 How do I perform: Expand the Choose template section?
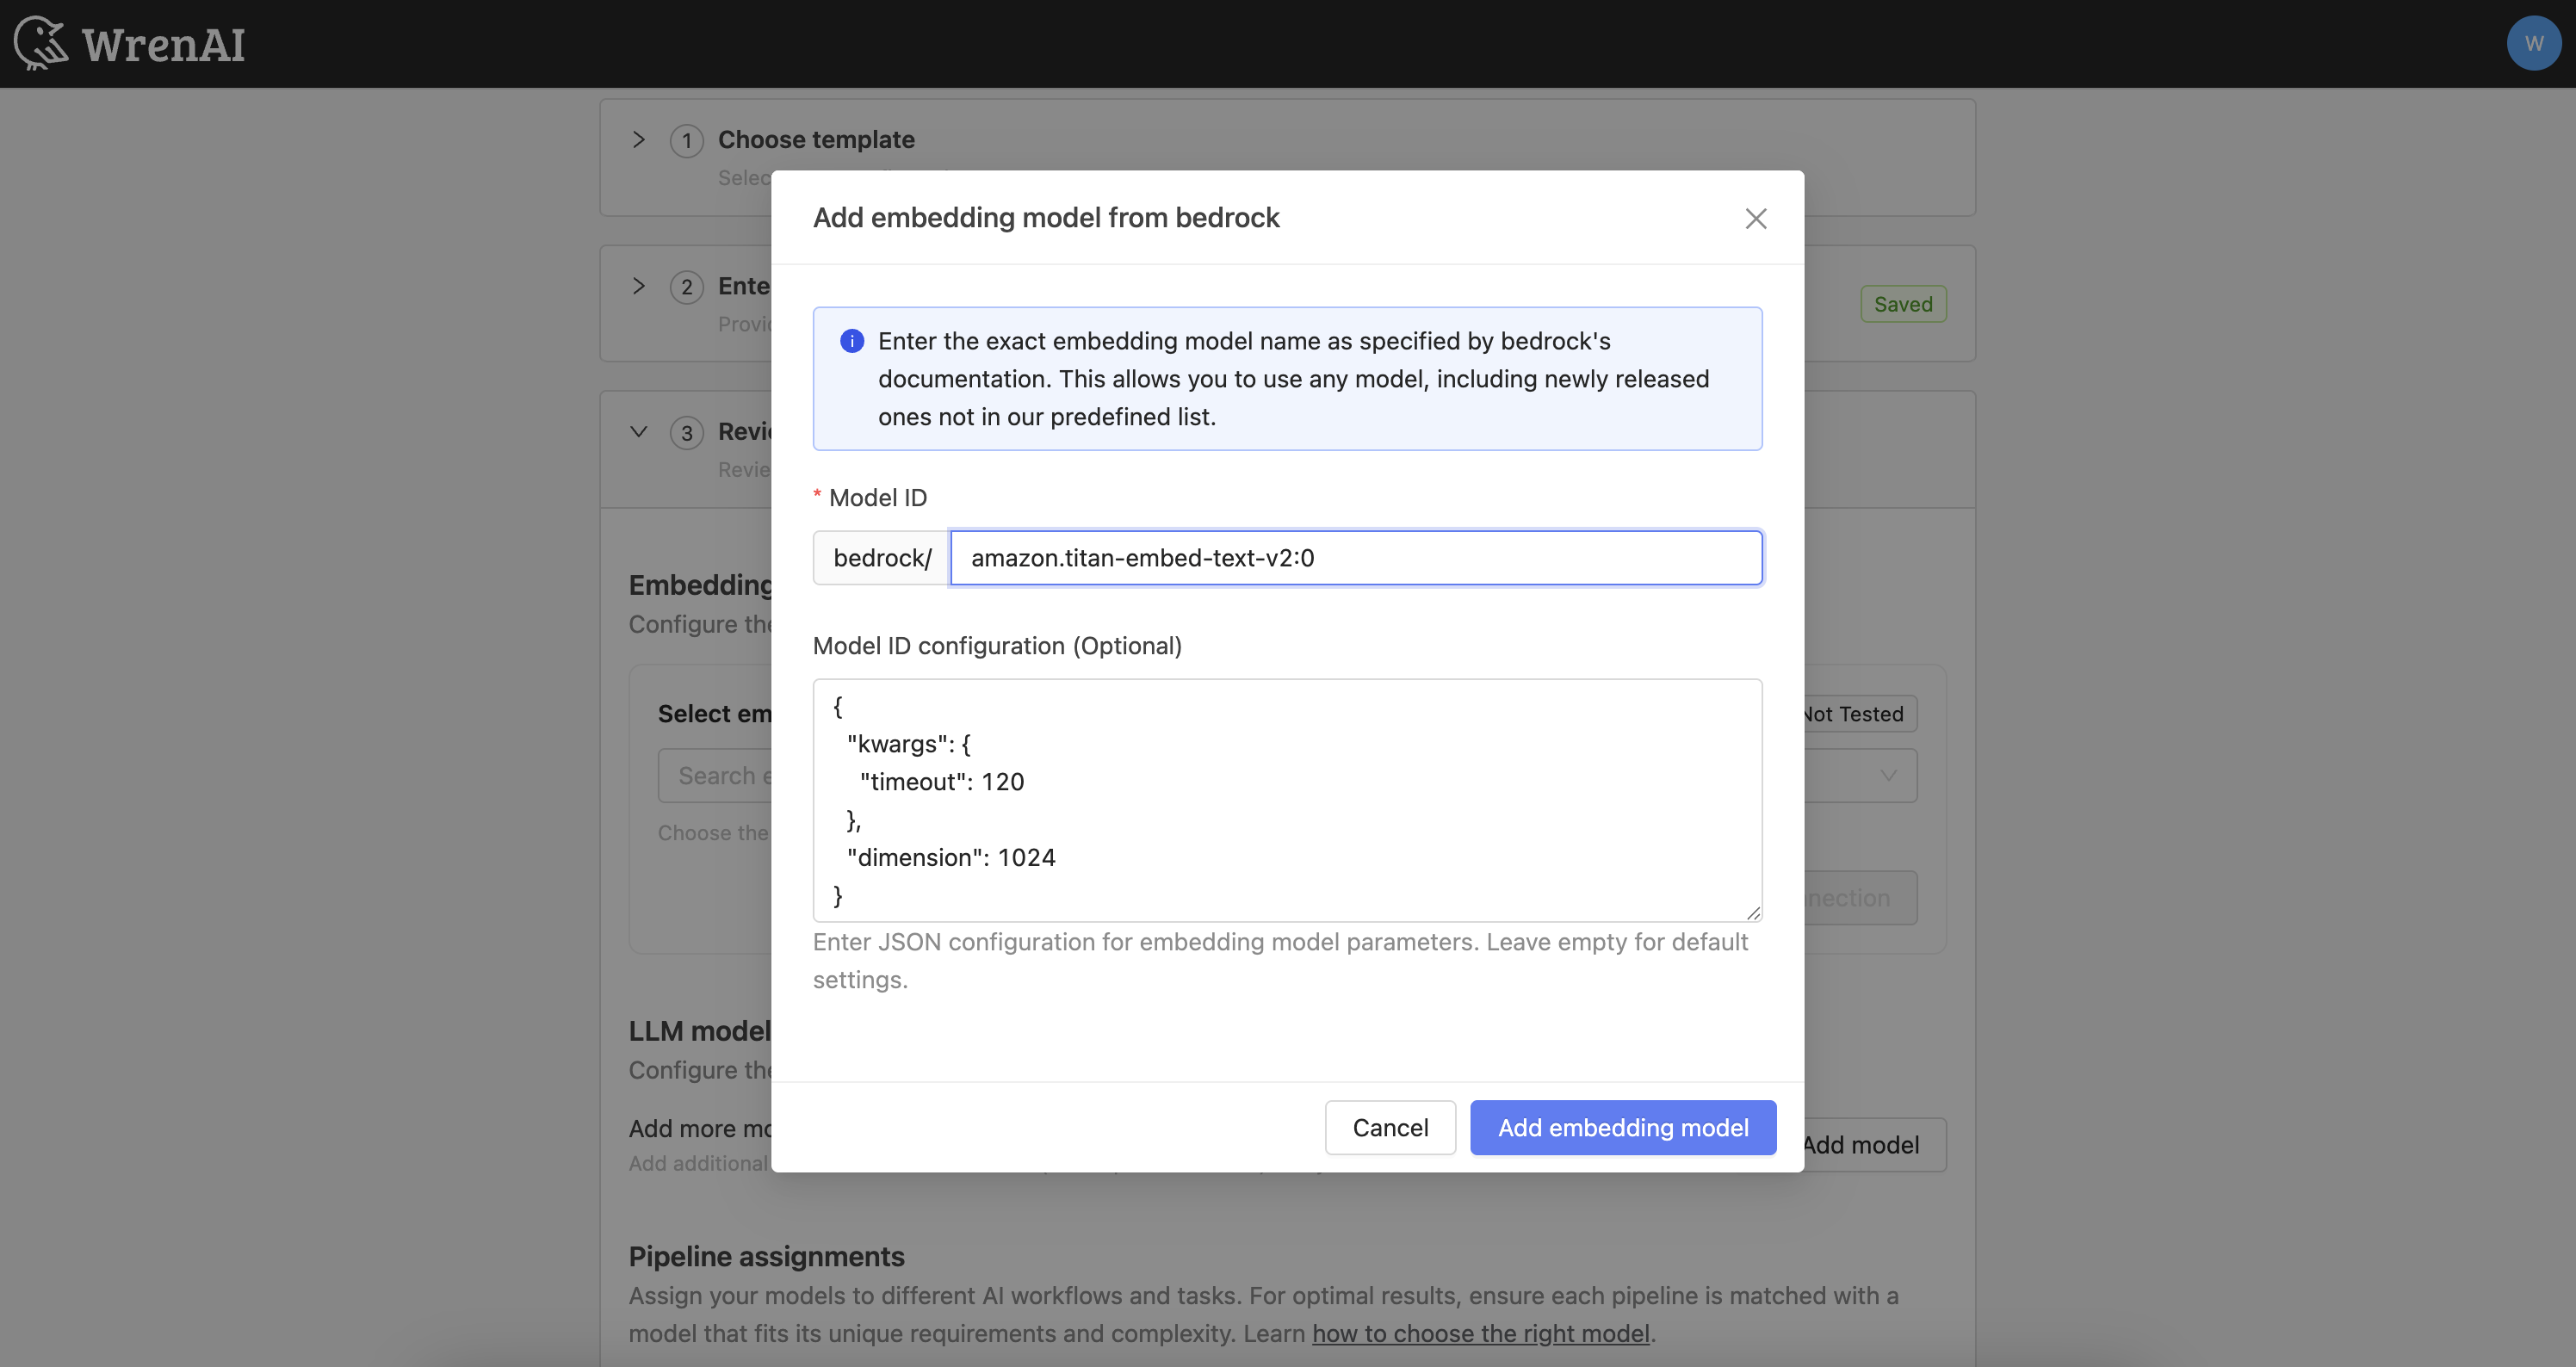pos(638,139)
